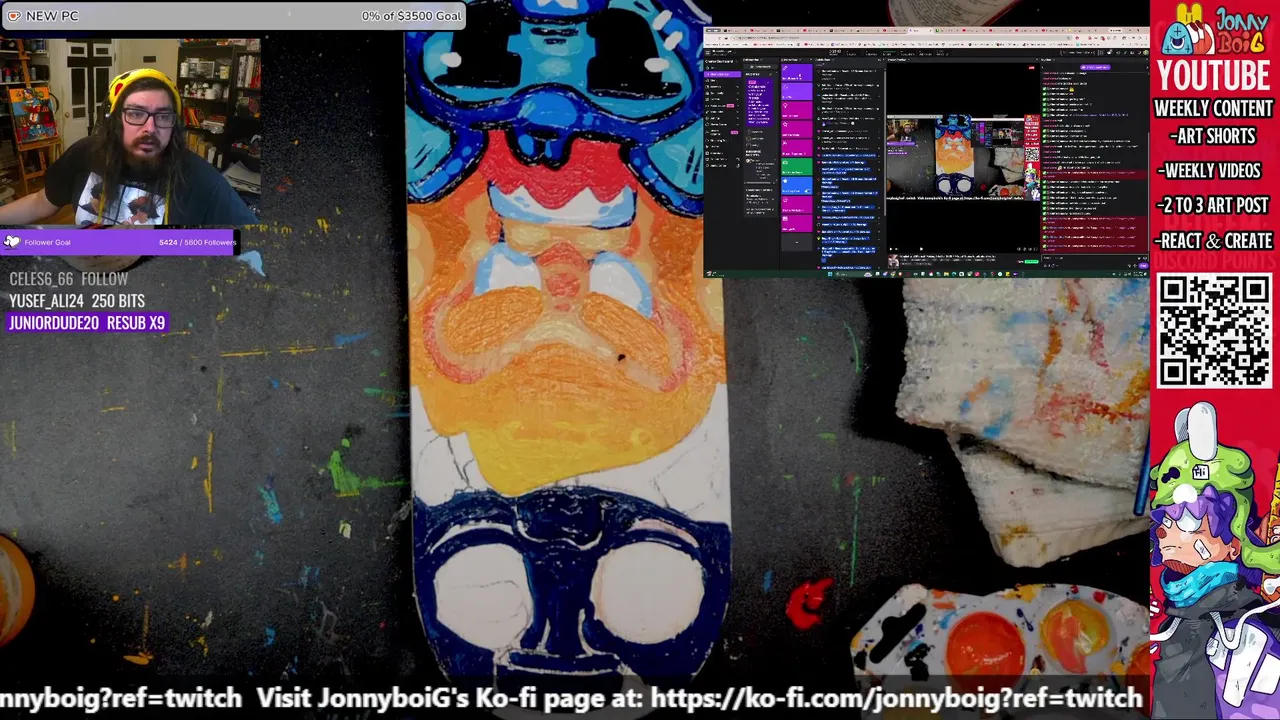Select the blue quick action tile in dashboard
This screenshot has width=1280, height=720.
[797, 186]
